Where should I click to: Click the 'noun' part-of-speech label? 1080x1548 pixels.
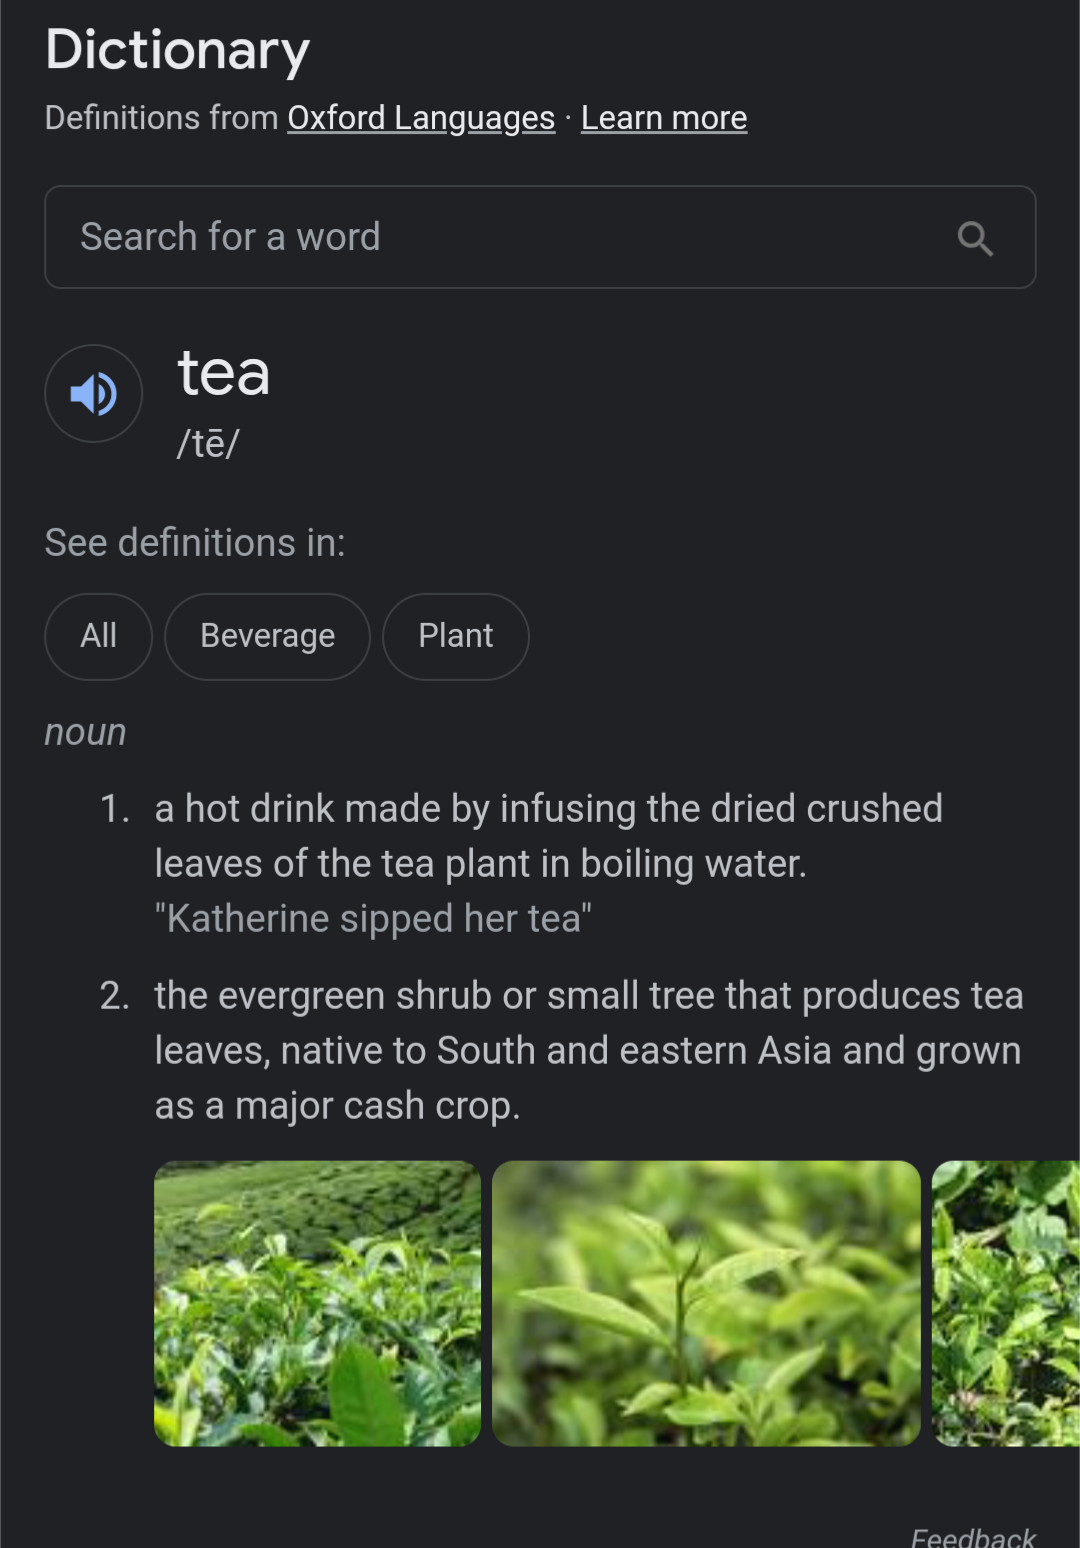point(85,732)
